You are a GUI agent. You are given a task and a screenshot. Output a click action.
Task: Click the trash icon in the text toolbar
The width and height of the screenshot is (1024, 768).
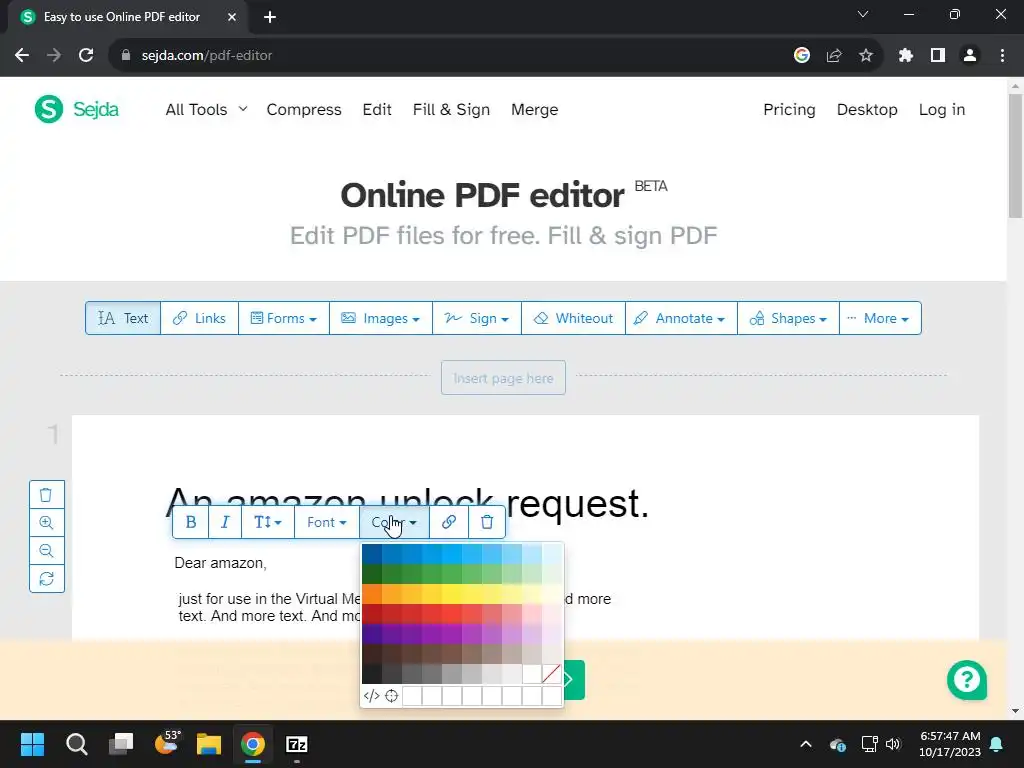click(x=487, y=522)
